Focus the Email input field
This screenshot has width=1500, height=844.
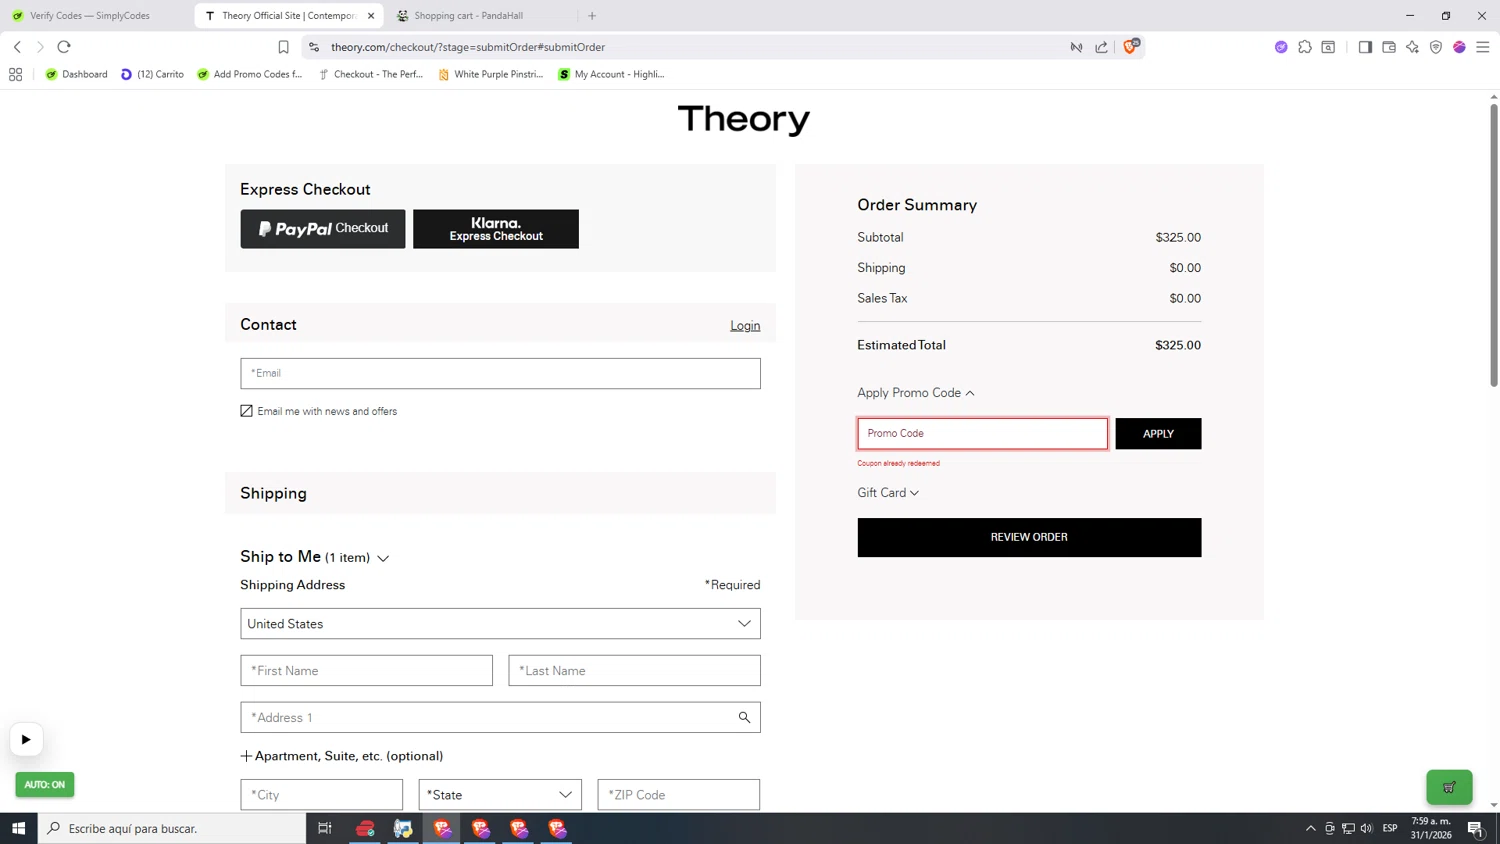click(500, 374)
